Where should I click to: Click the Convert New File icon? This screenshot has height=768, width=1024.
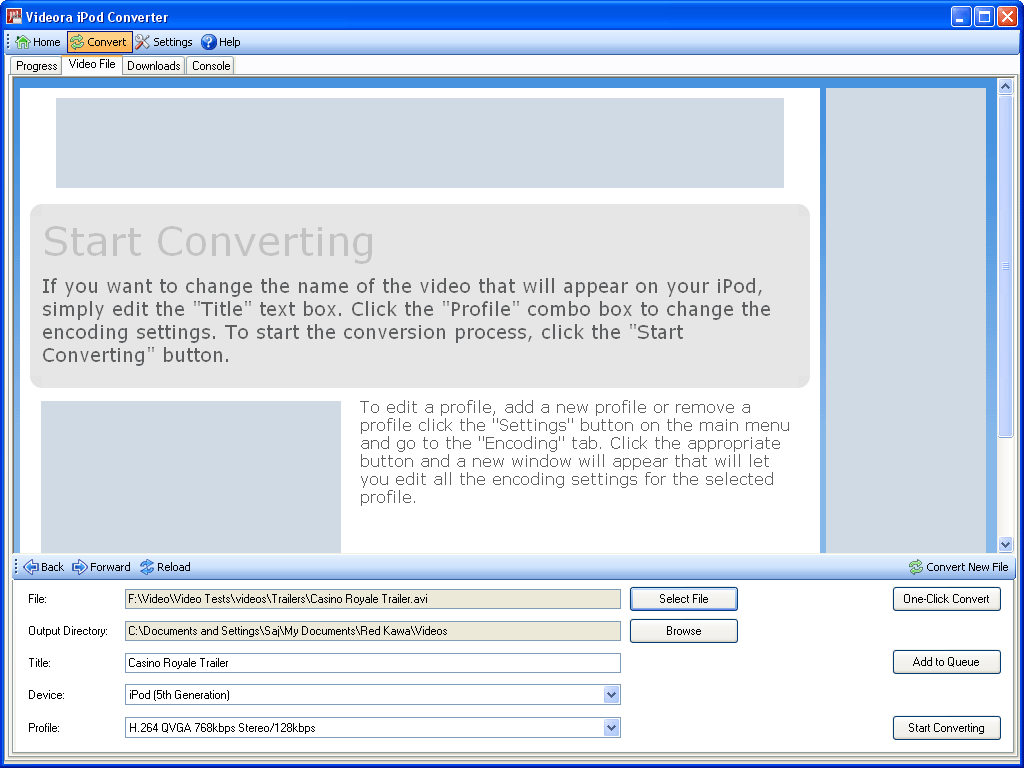point(916,567)
